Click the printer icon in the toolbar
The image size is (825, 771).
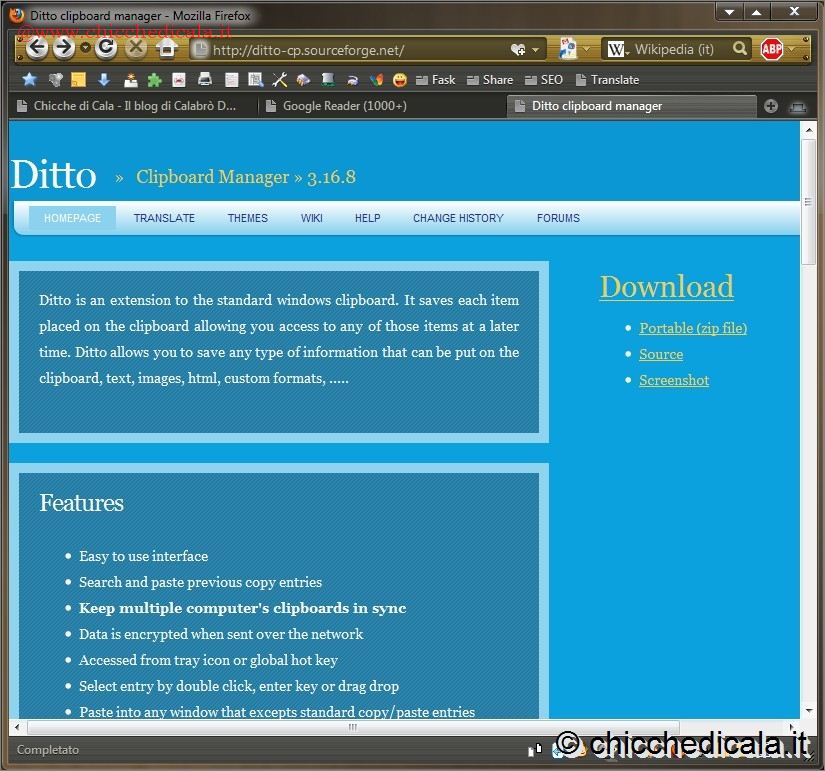click(x=204, y=80)
